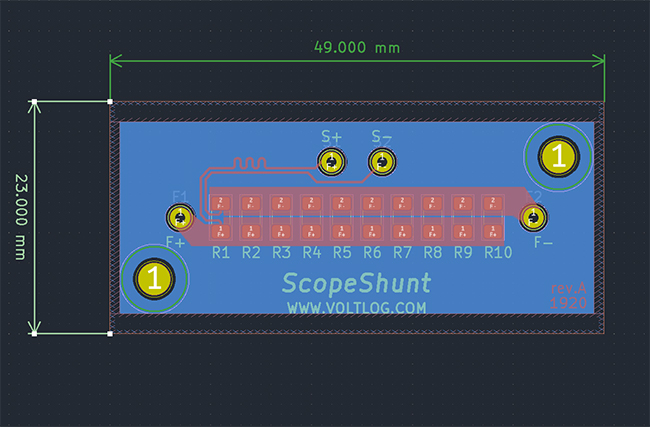Click the R5 reference label

click(342, 252)
